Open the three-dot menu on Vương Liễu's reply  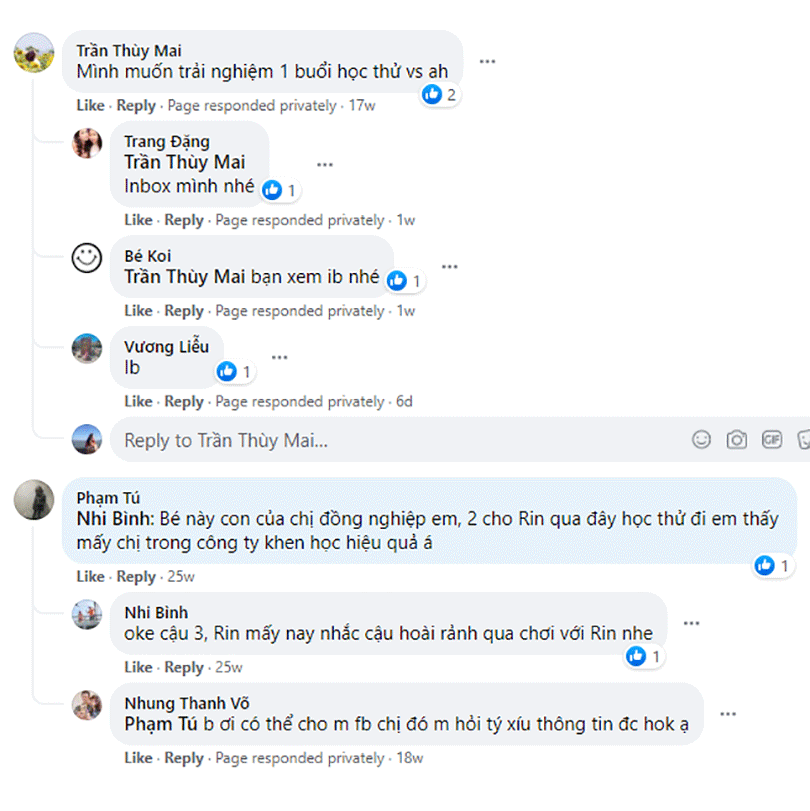coord(280,357)
